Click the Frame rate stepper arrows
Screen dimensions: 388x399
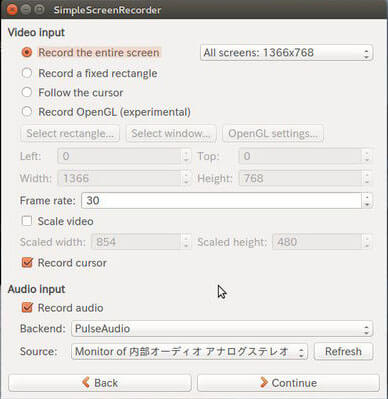coord(367,200)
